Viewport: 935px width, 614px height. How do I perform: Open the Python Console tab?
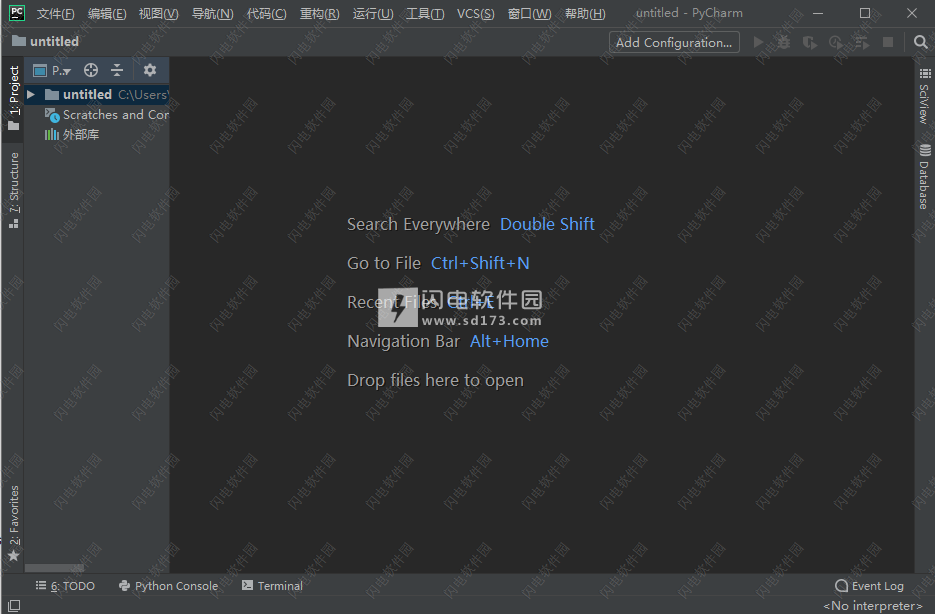click(x=169, y=586)
